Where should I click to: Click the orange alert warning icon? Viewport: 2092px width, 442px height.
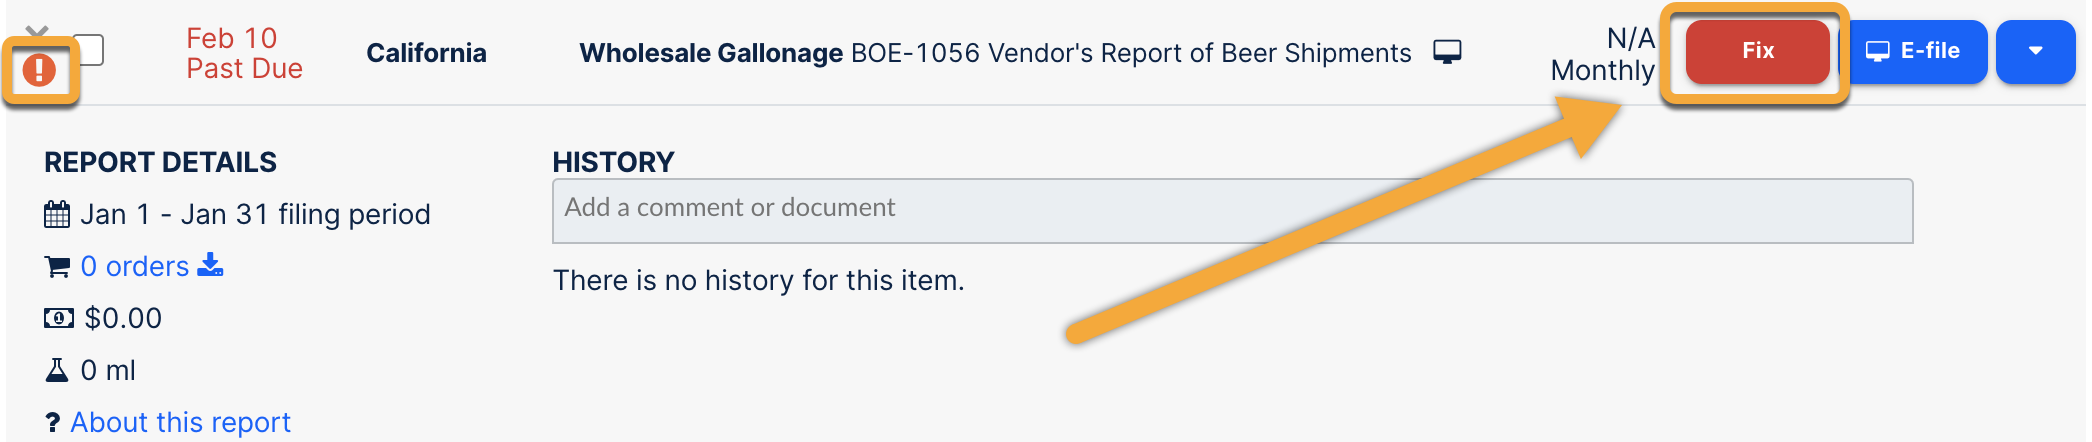(39, 70)
